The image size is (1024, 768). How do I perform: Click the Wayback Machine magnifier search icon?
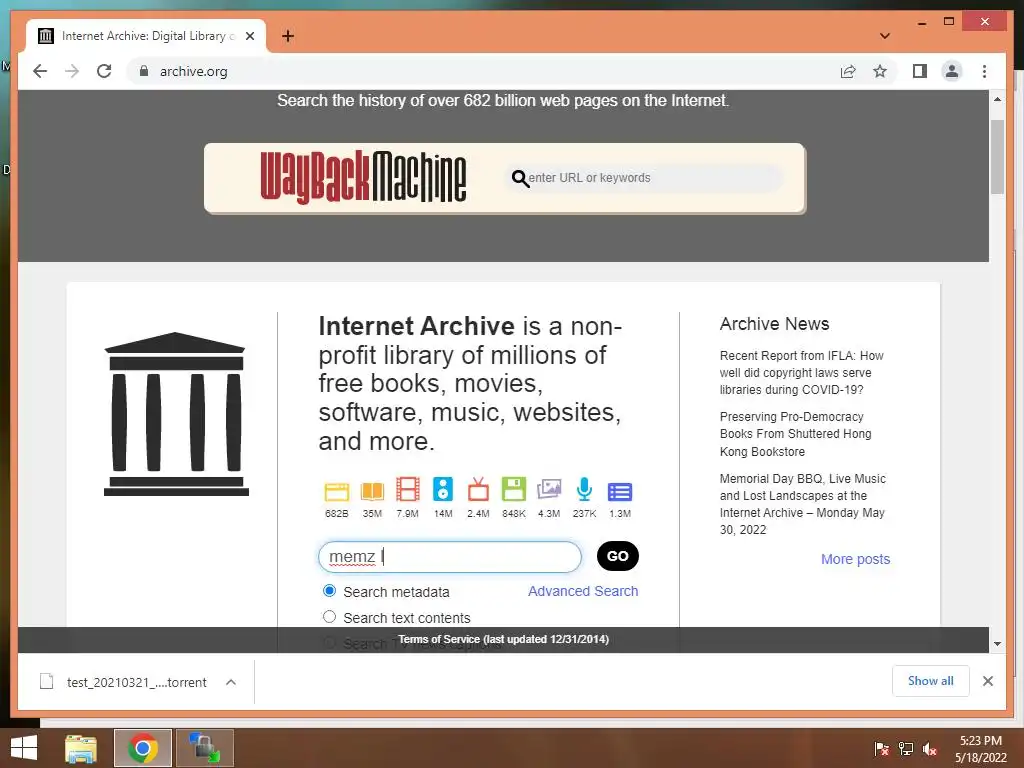coord(520,178)
